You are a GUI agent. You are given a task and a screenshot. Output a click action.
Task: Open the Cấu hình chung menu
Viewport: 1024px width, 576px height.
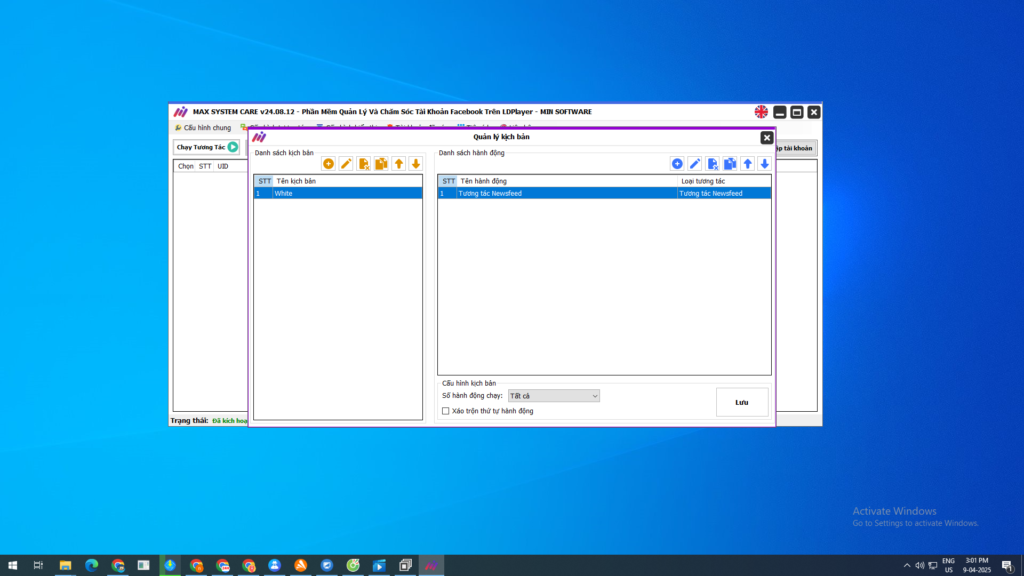[x=203, y=128]
